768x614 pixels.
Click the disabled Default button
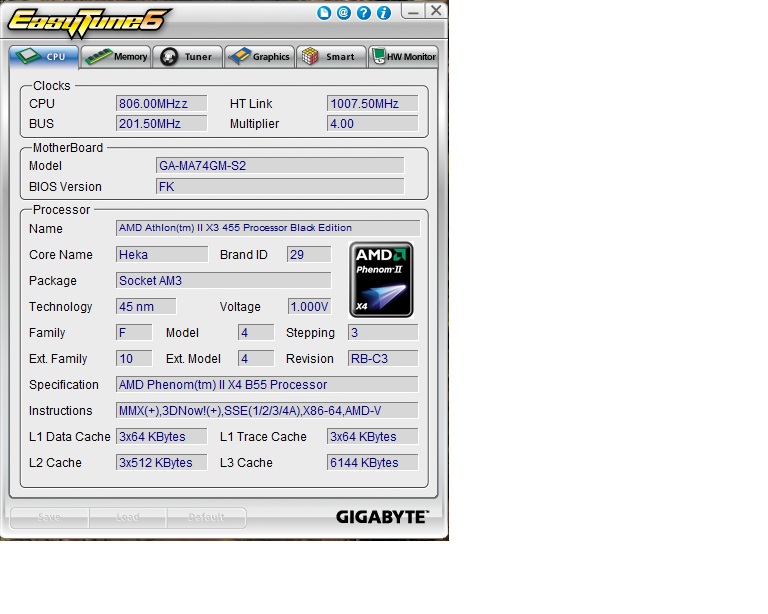206,518
